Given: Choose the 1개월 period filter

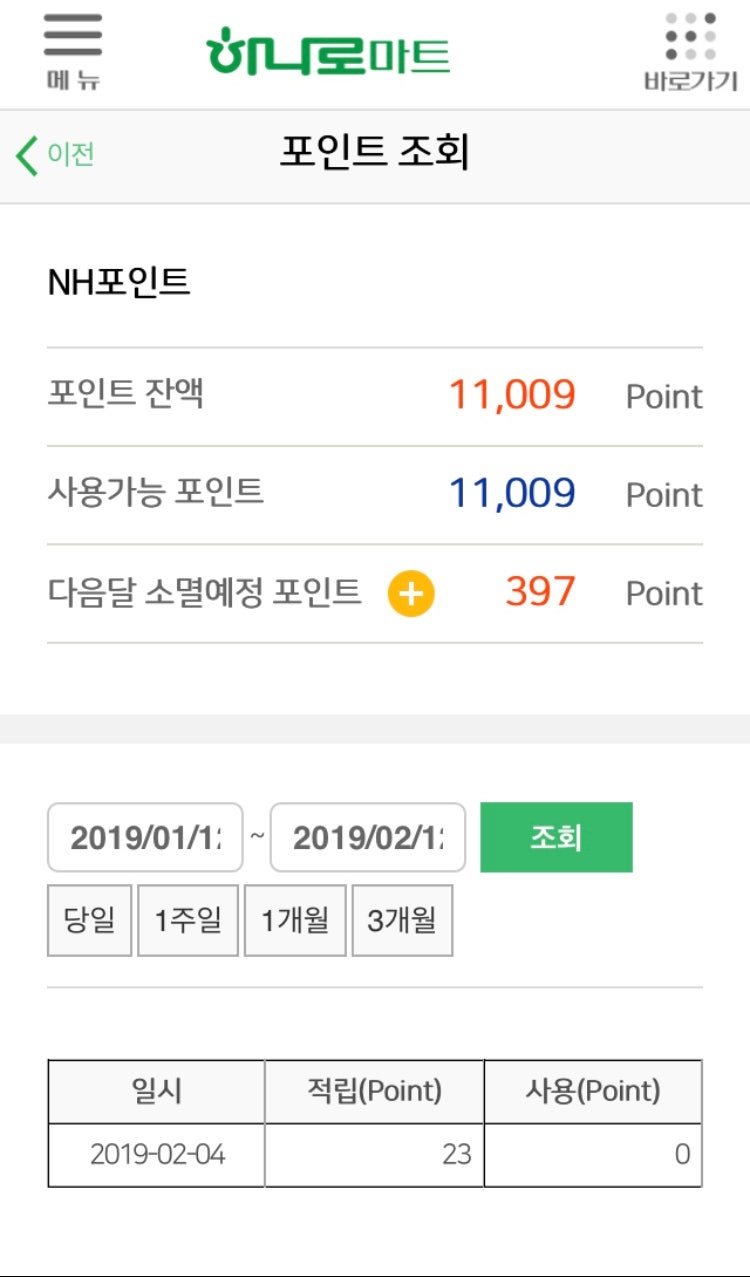Looking at the screenshot, I should point(295,920).
